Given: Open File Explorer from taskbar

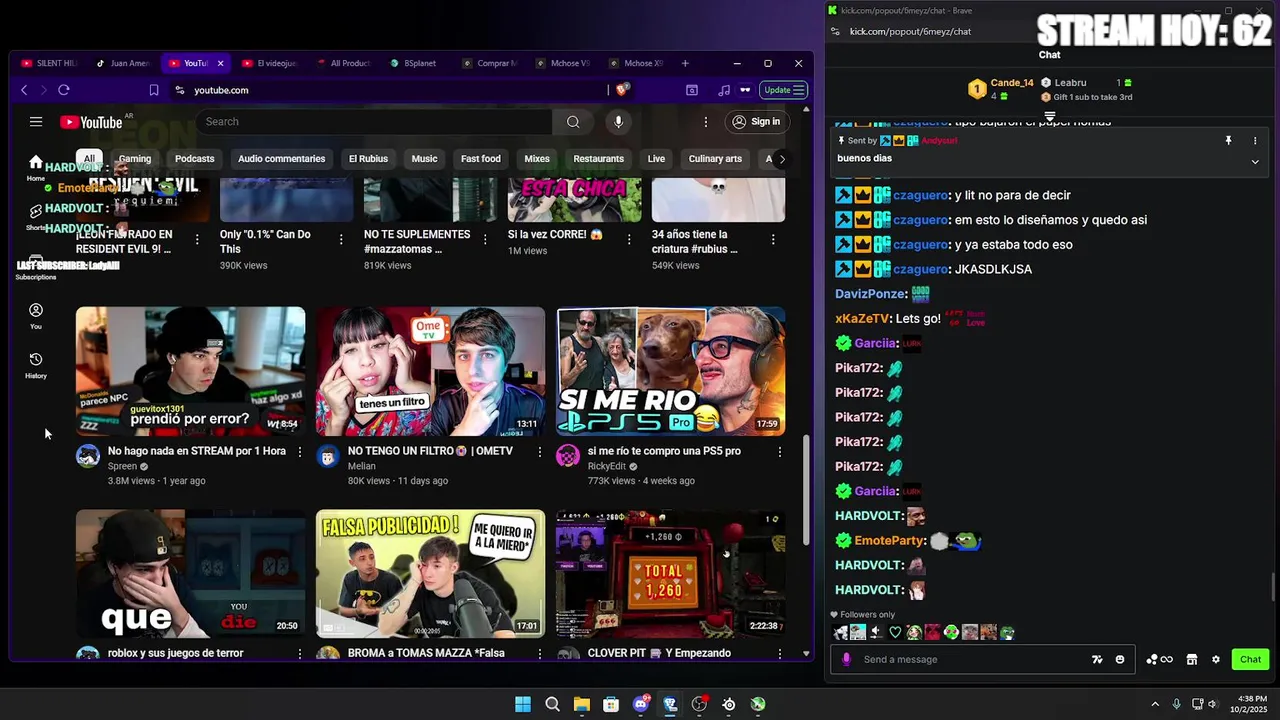Looking at the screenshot, I should click(x=581, y=704).
